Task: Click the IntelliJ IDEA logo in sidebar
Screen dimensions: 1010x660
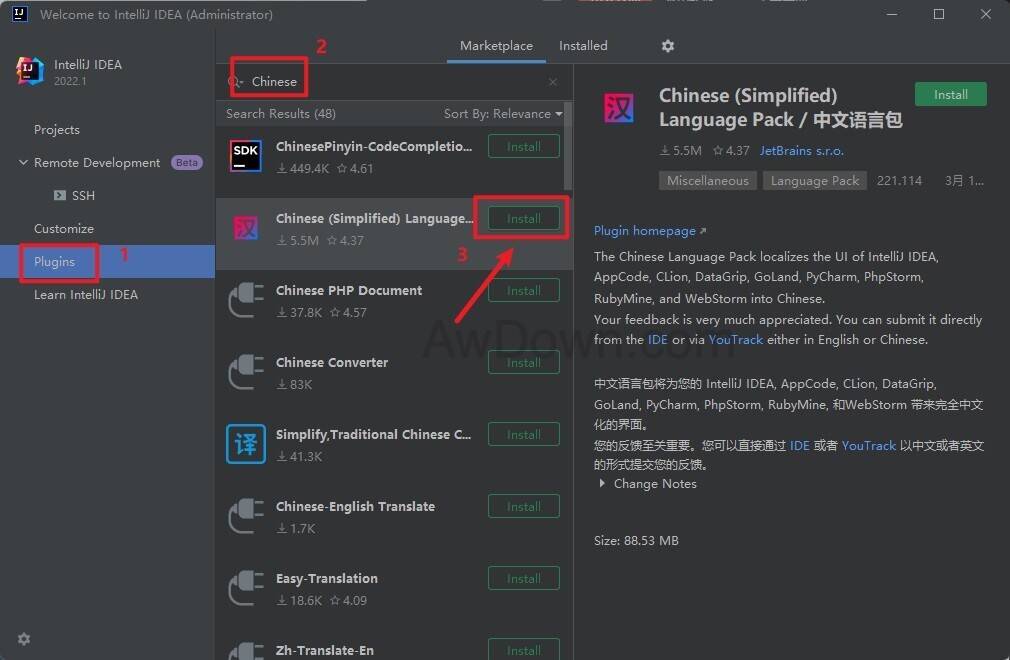Action: [x=31, y=71]
